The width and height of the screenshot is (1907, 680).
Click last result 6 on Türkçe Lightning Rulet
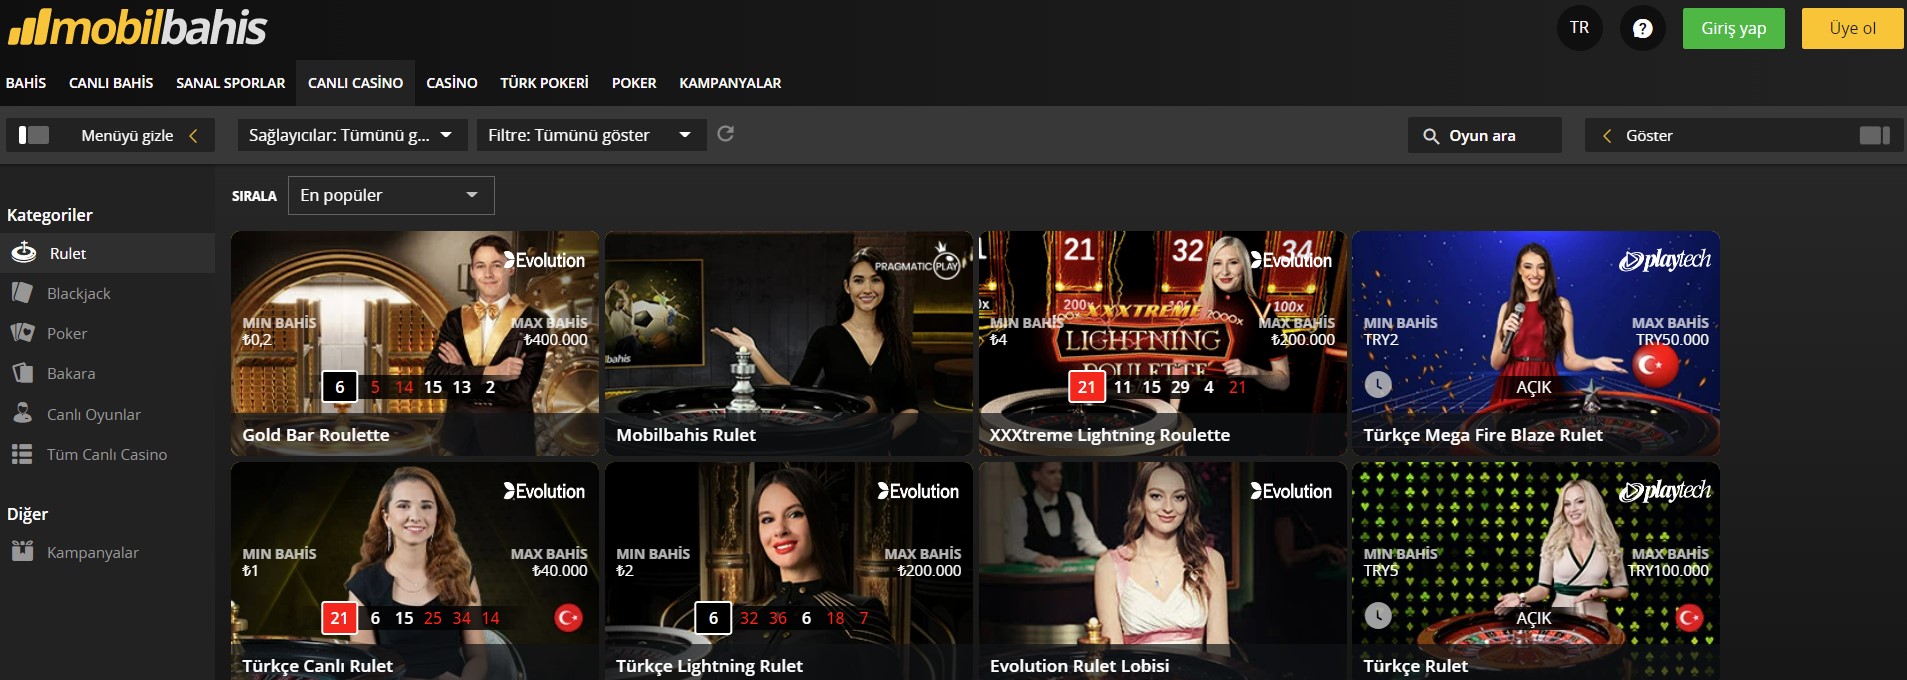(x=713, y=618)
